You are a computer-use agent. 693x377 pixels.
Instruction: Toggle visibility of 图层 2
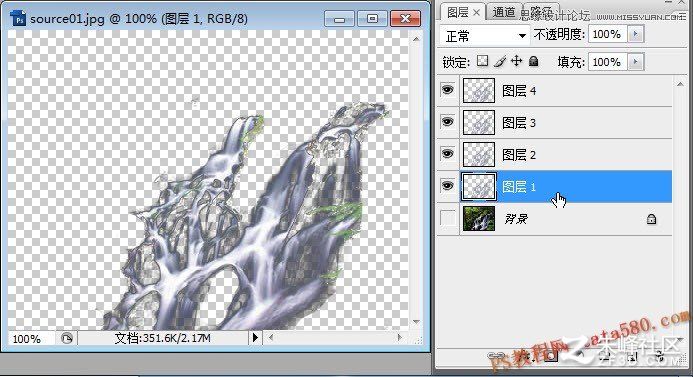(447, 154)
